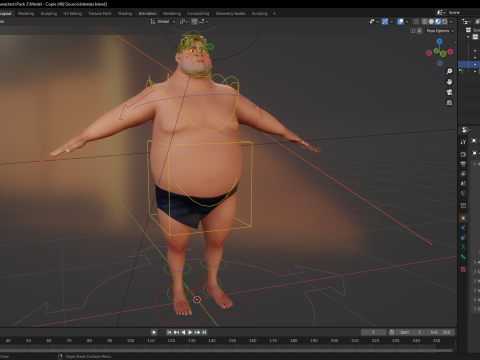Jump to previous keyframe
480x360 pixels.
pos(176,332)
